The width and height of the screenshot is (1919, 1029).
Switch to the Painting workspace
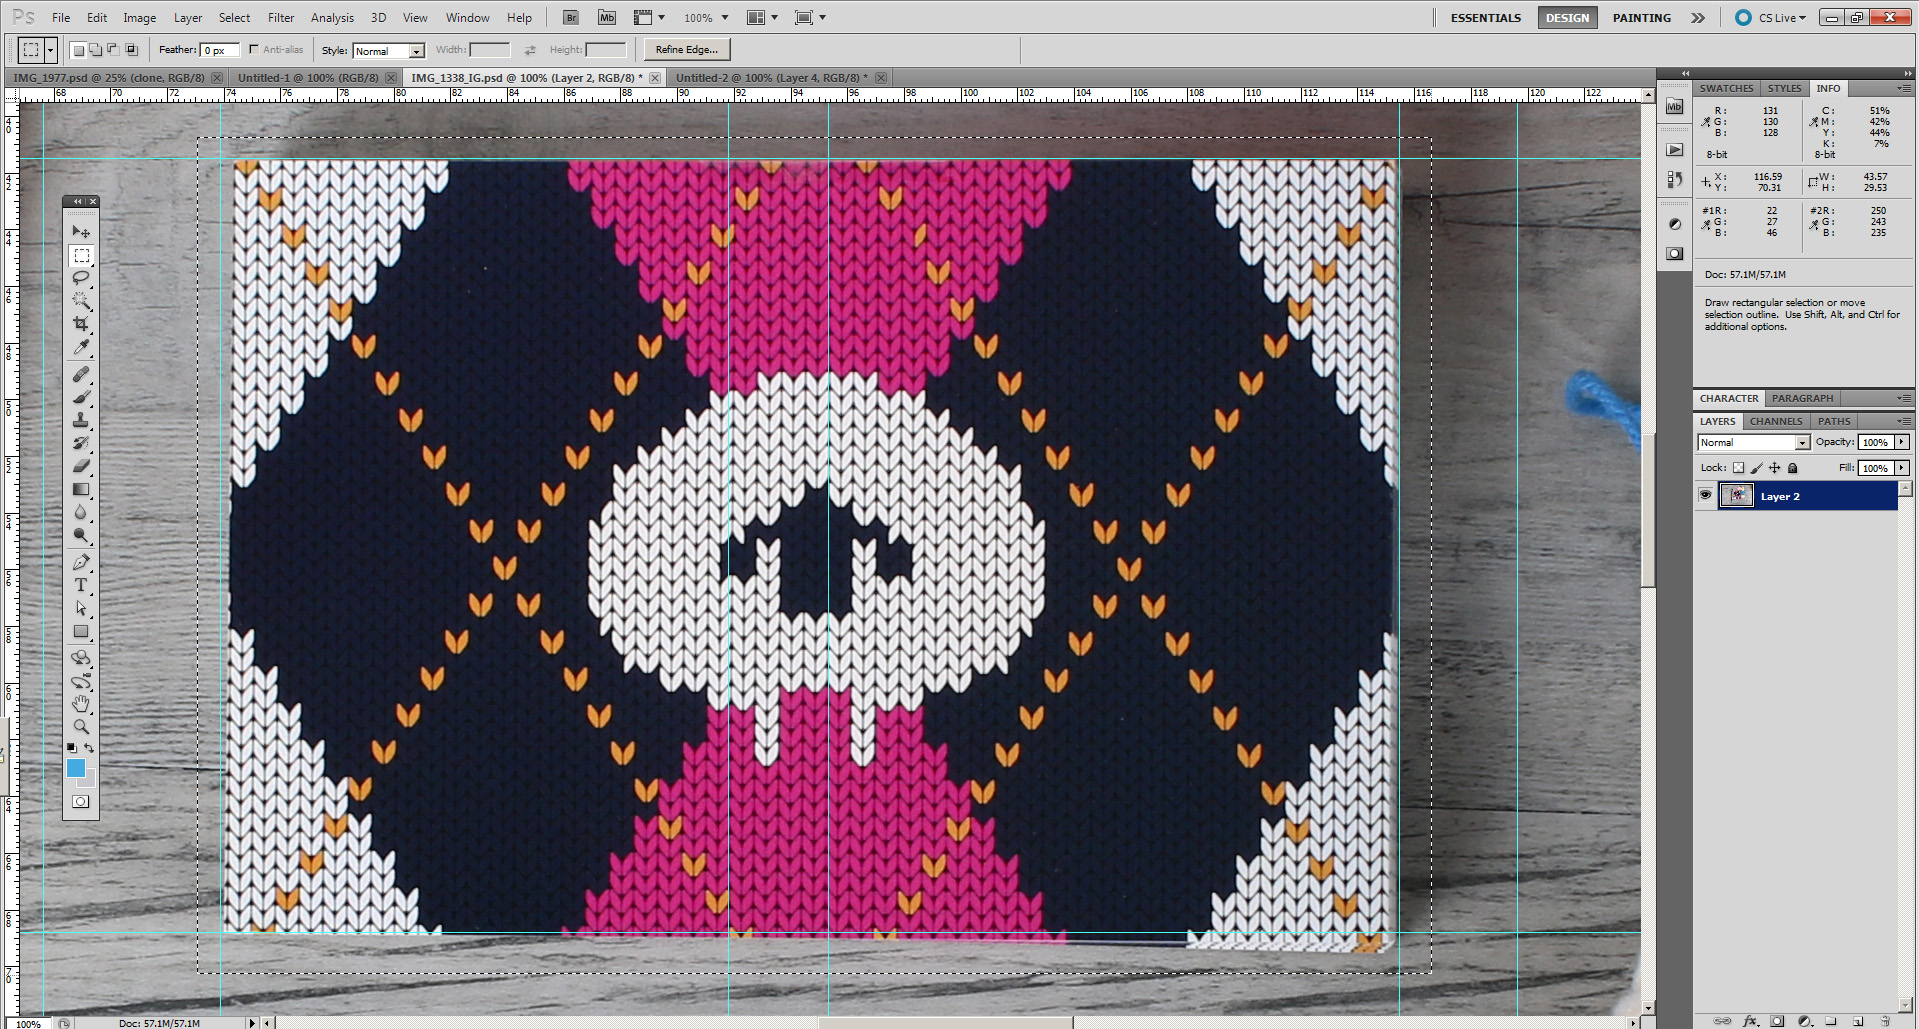tap(1641, 17)
